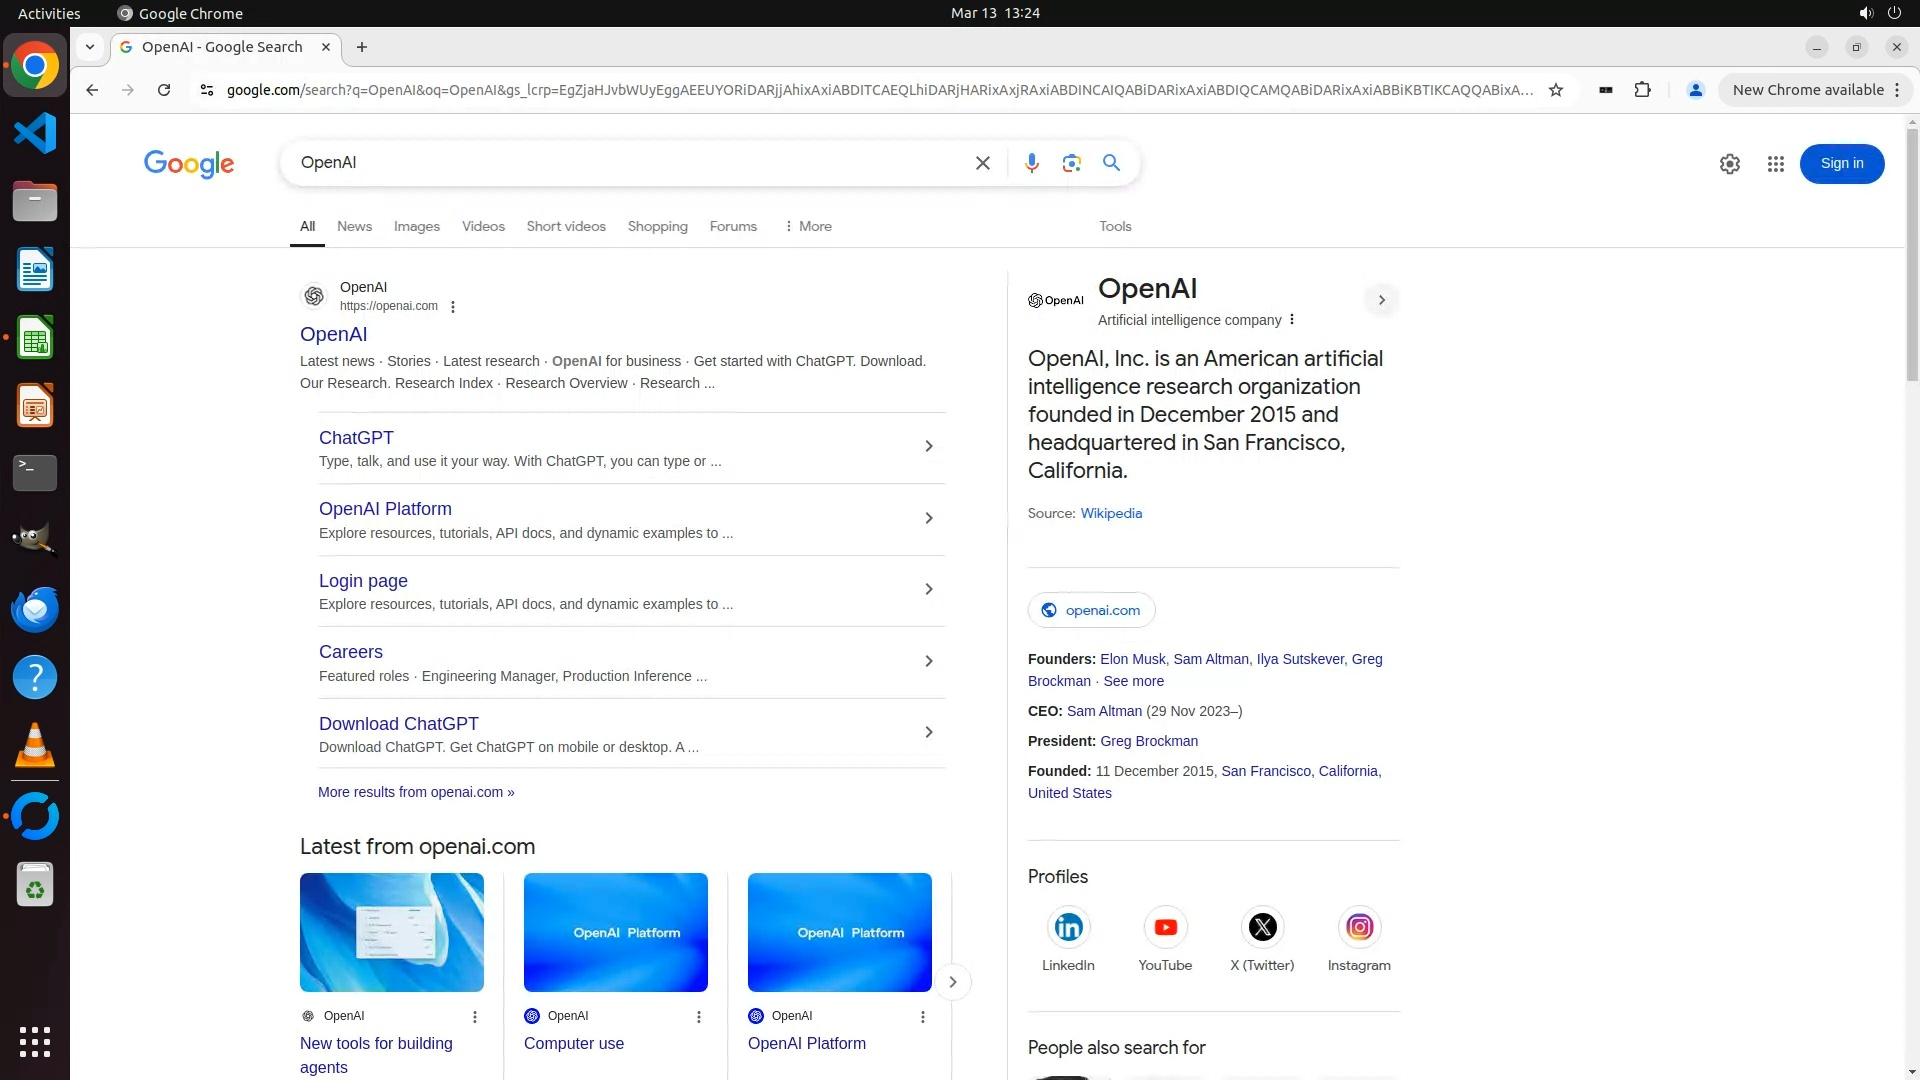Switch to the Images tab
Viewport: 1920px width, 1080px height.
(x=416, y=226)
